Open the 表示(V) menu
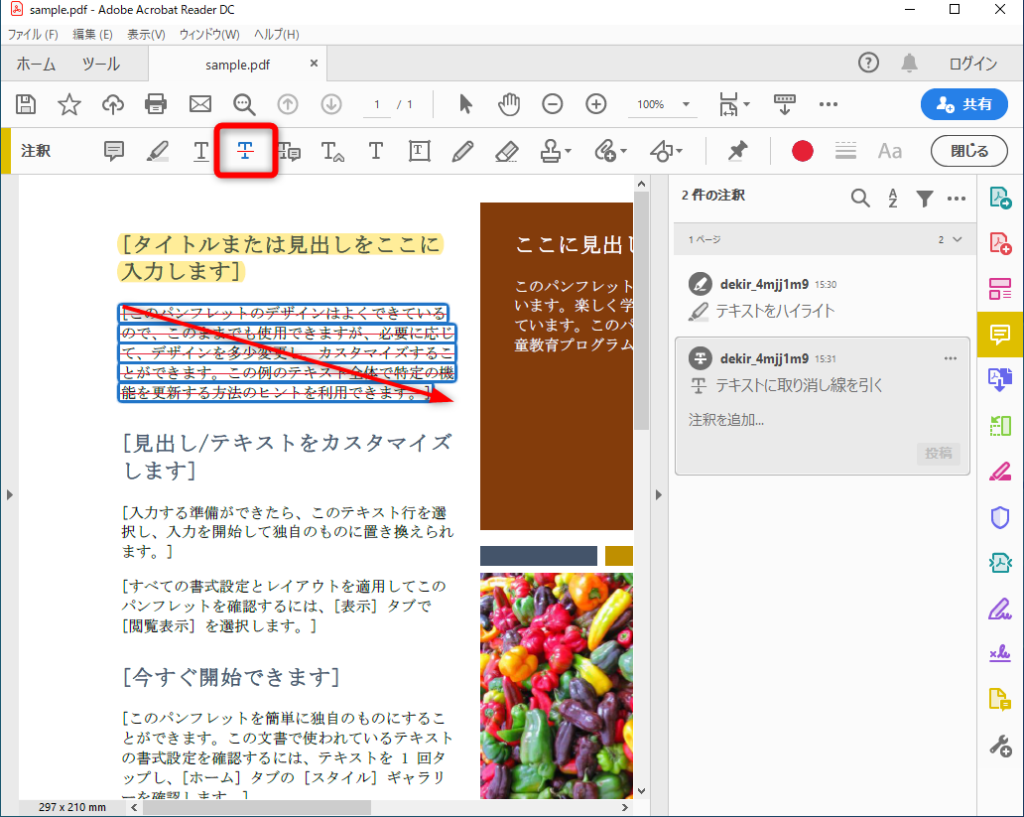The image size is (1024, 817). pyautogui.click(x=146, y=35)
